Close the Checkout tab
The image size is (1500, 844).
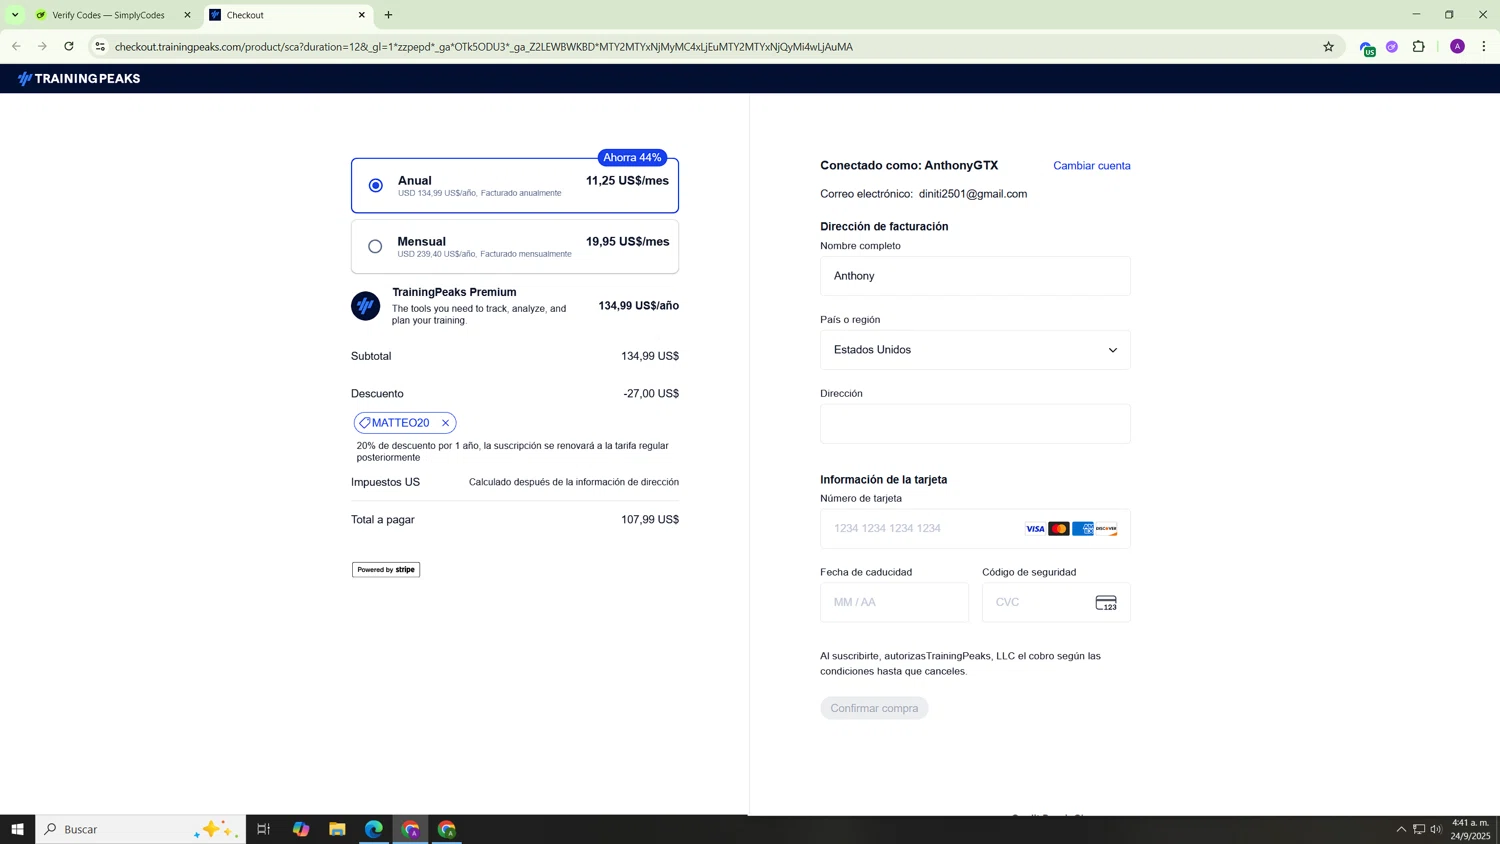(x=362, y=15)
